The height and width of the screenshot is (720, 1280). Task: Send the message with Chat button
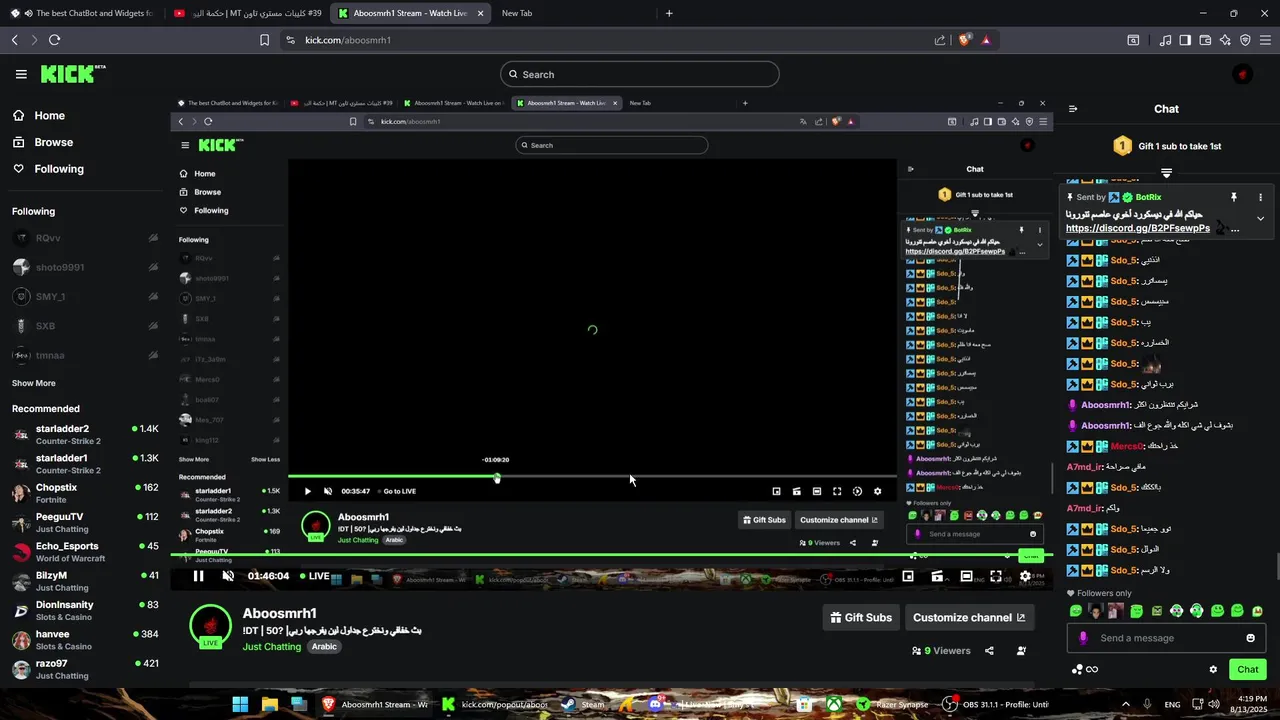[x=1248, y=670]
